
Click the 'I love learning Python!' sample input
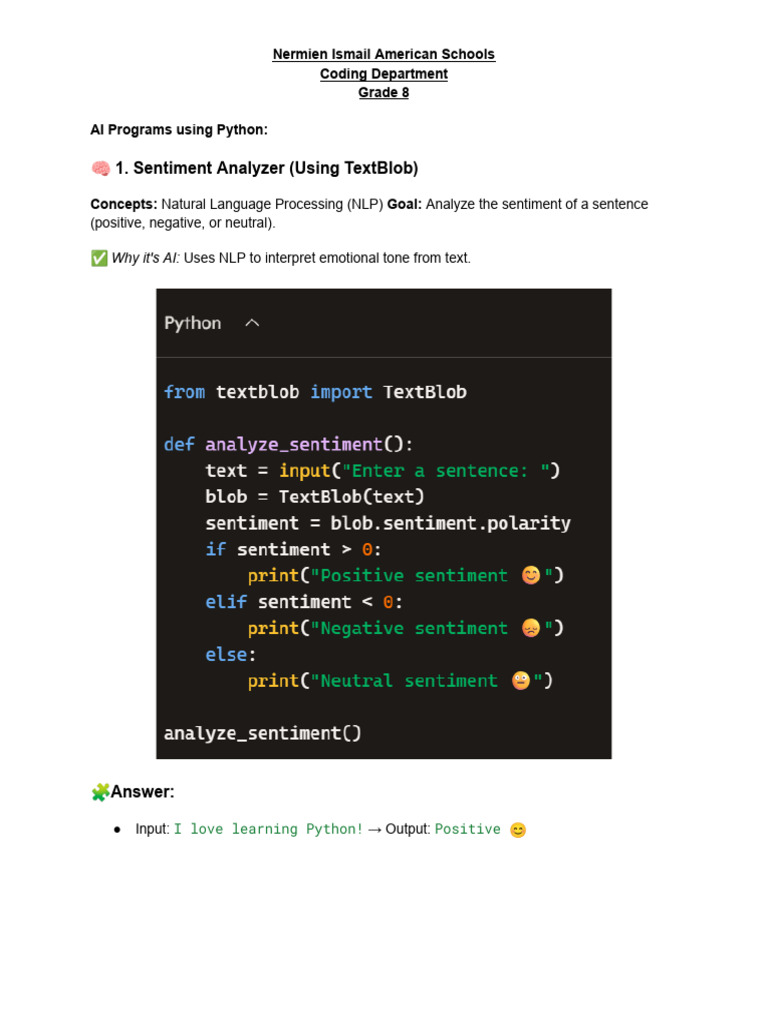268,829
